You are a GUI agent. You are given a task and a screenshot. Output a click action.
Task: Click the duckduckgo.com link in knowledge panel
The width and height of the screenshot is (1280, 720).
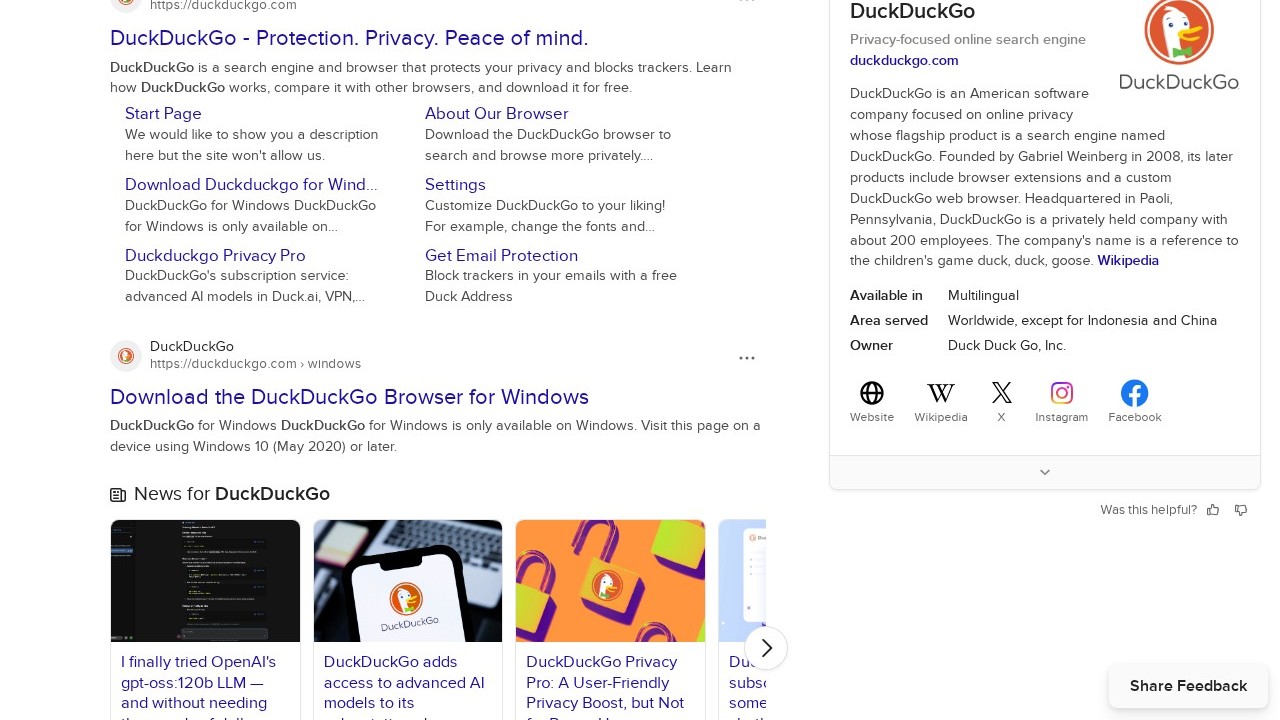904,60
